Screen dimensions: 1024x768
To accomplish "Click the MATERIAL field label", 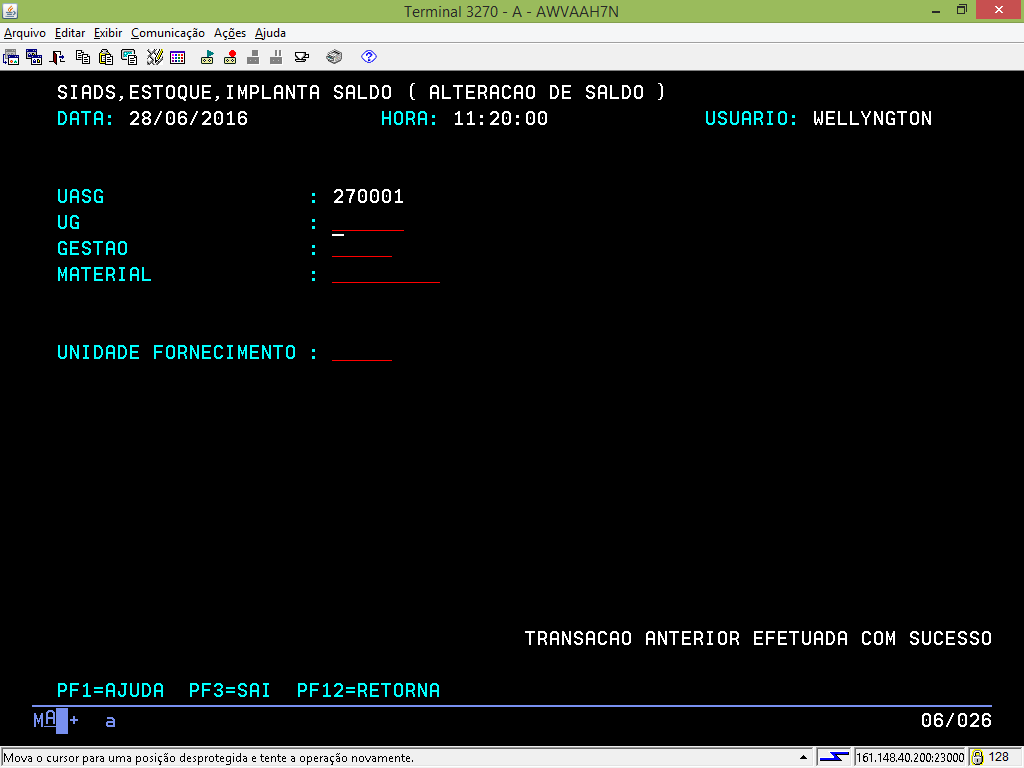I will tap(104, 275).
